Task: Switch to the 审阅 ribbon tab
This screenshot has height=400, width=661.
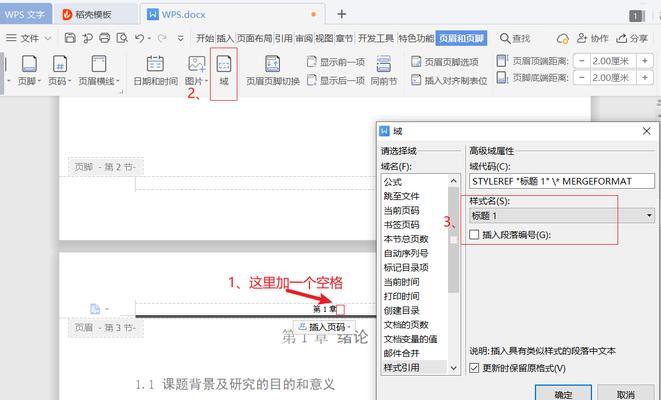Action: point(304,38)
